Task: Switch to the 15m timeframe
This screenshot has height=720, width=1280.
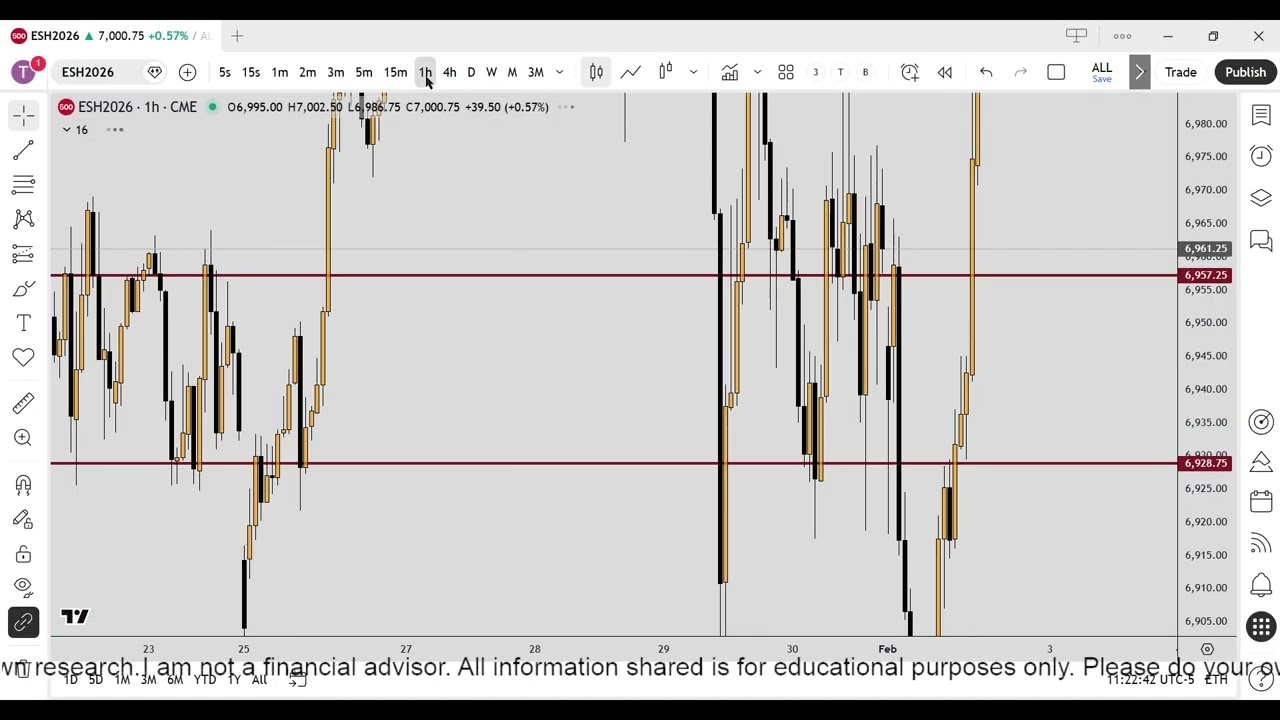Action: point(395,72)
